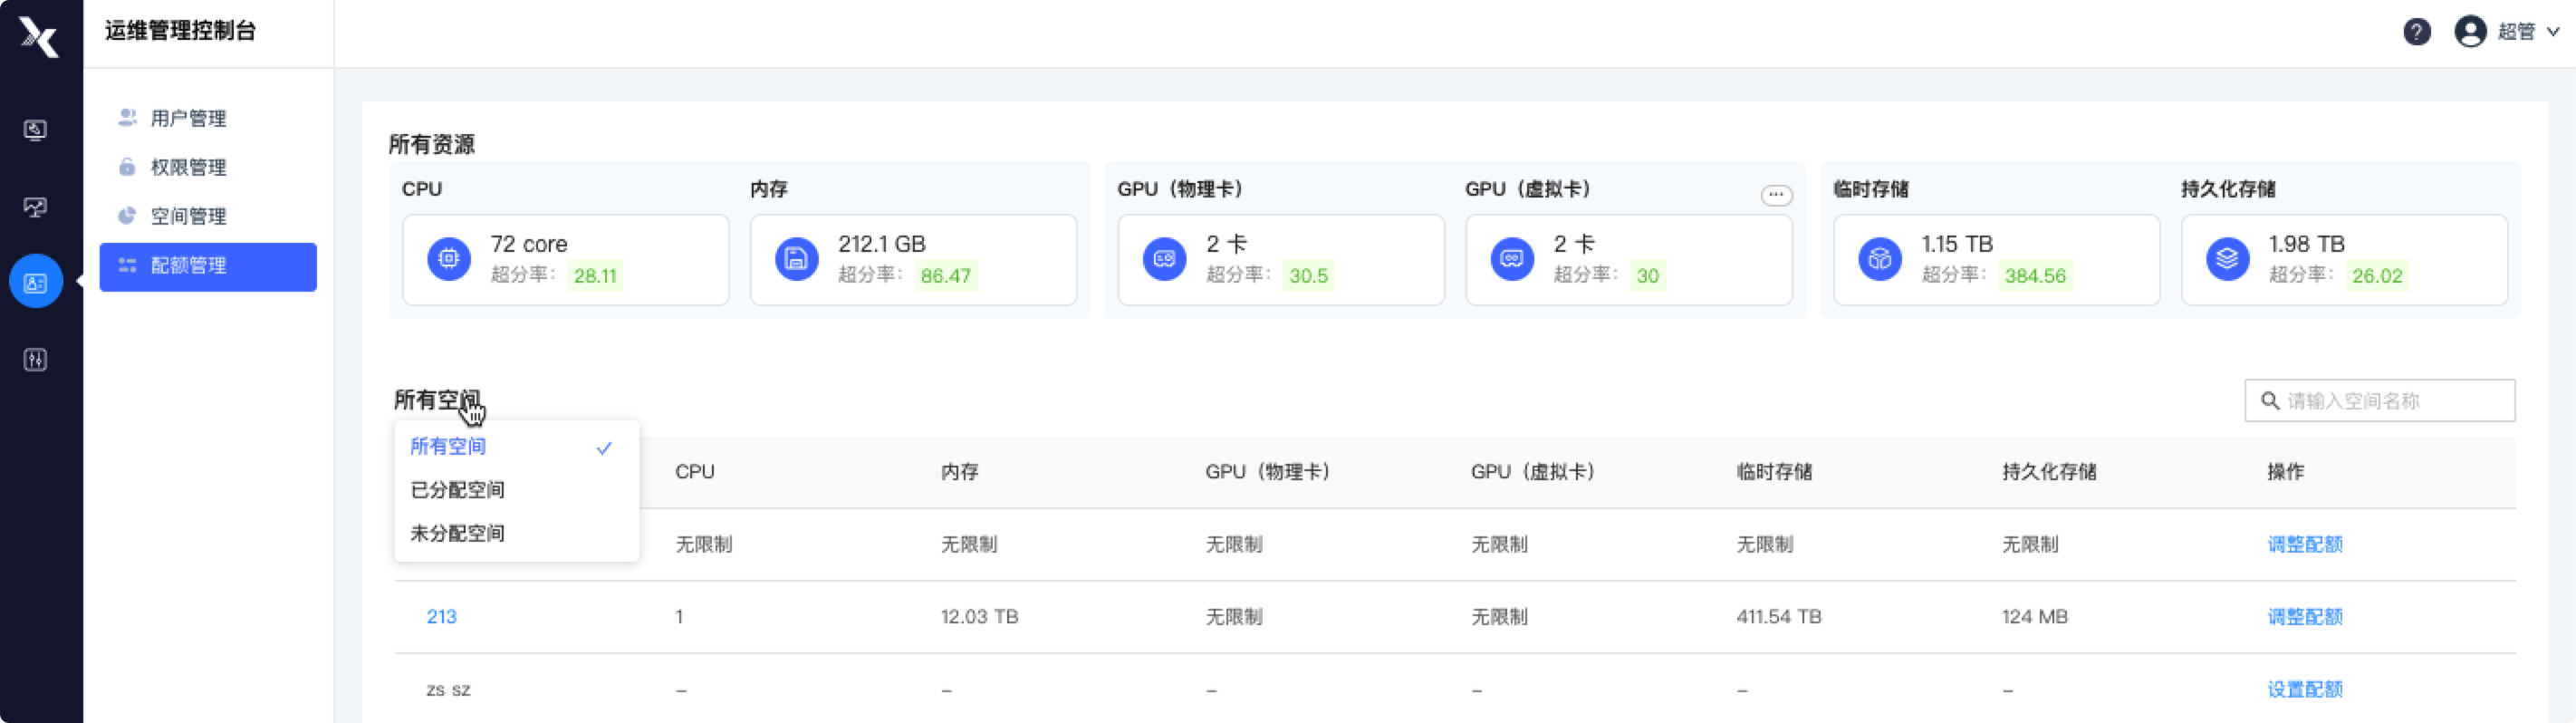Click the X logo in top-left corner

[39, 36]
